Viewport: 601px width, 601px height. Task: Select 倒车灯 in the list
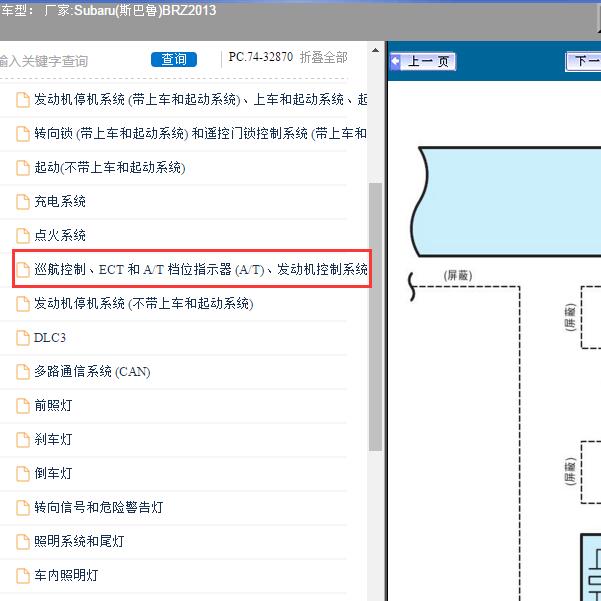(53, 473)
